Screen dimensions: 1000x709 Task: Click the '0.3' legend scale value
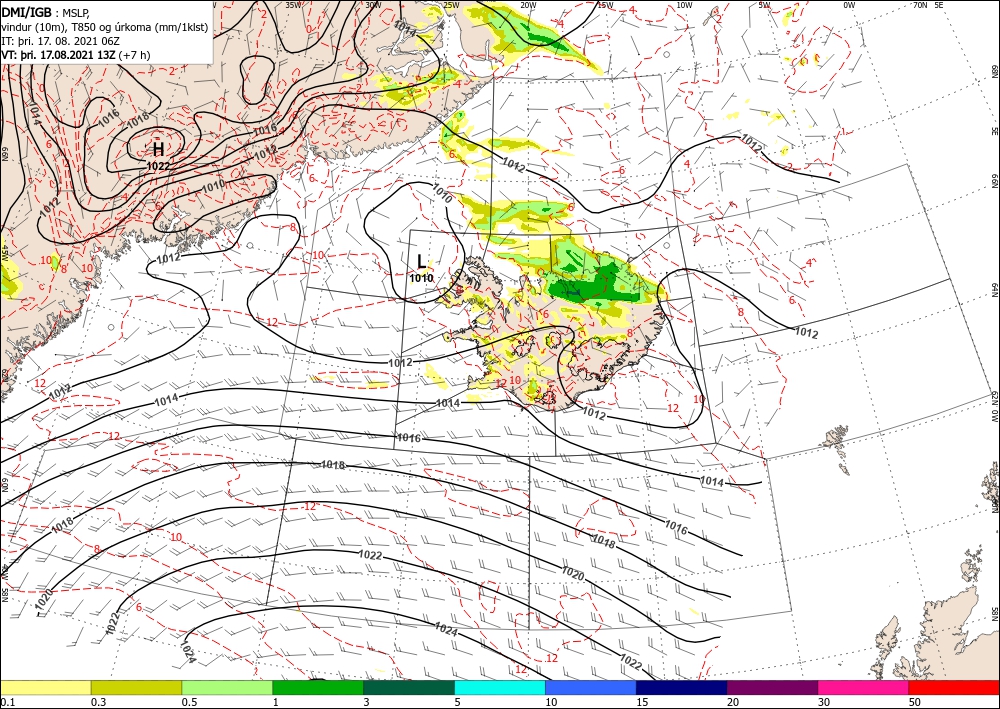[98, 702]
